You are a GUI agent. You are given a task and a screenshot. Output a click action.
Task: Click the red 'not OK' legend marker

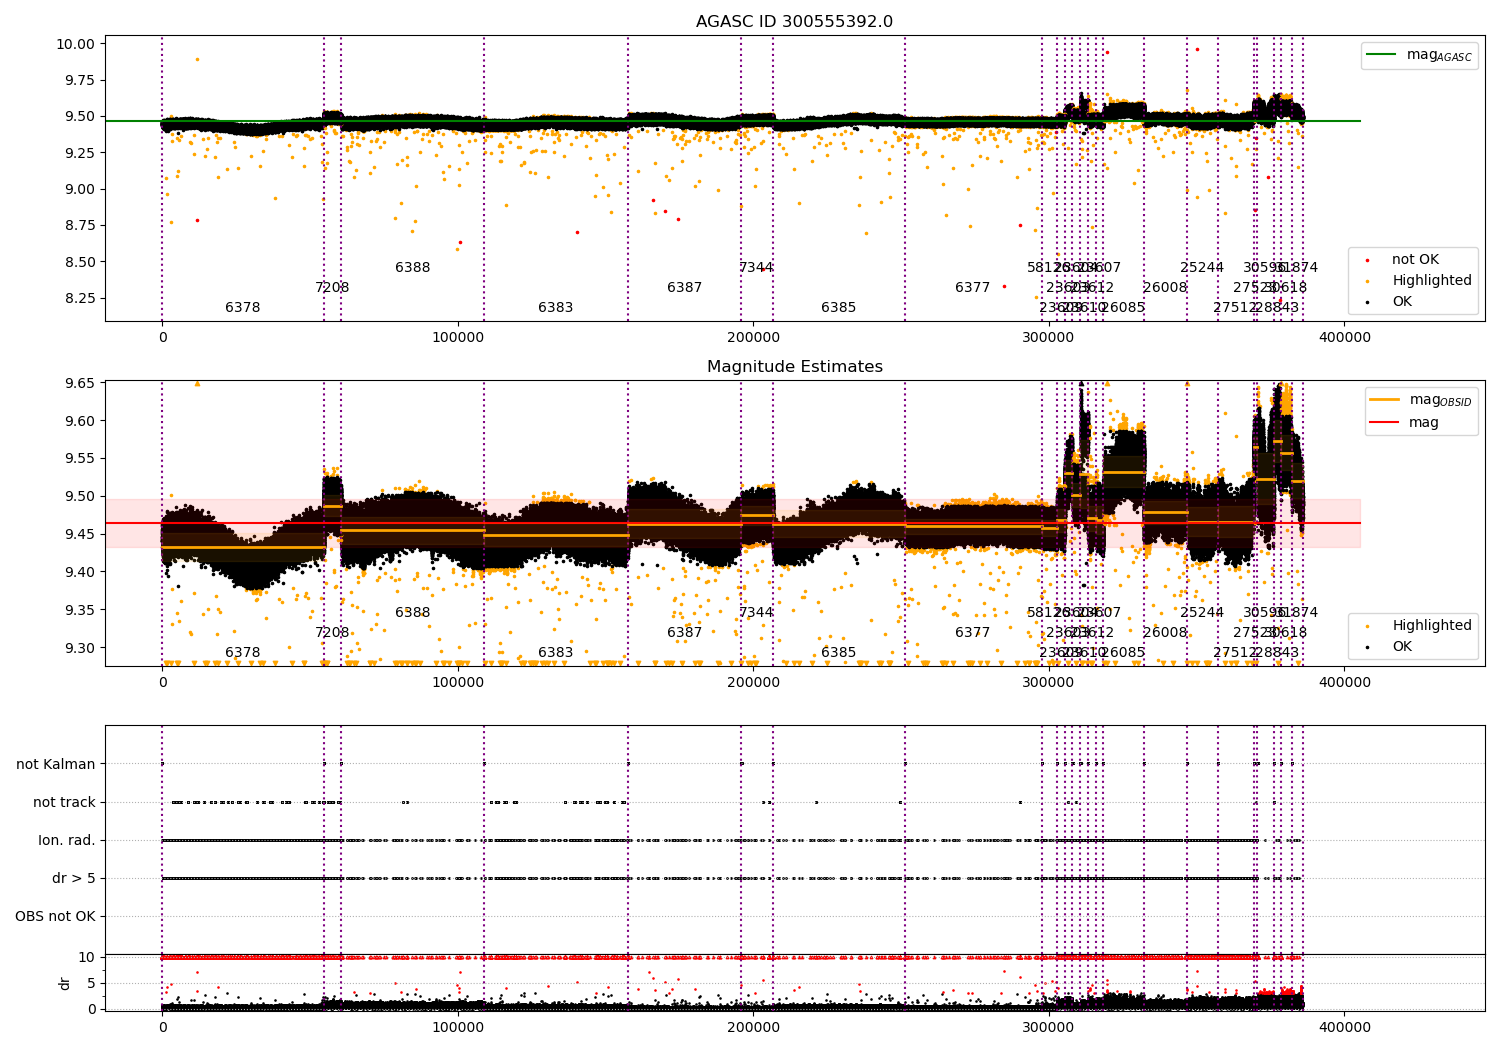[1367, 260]
